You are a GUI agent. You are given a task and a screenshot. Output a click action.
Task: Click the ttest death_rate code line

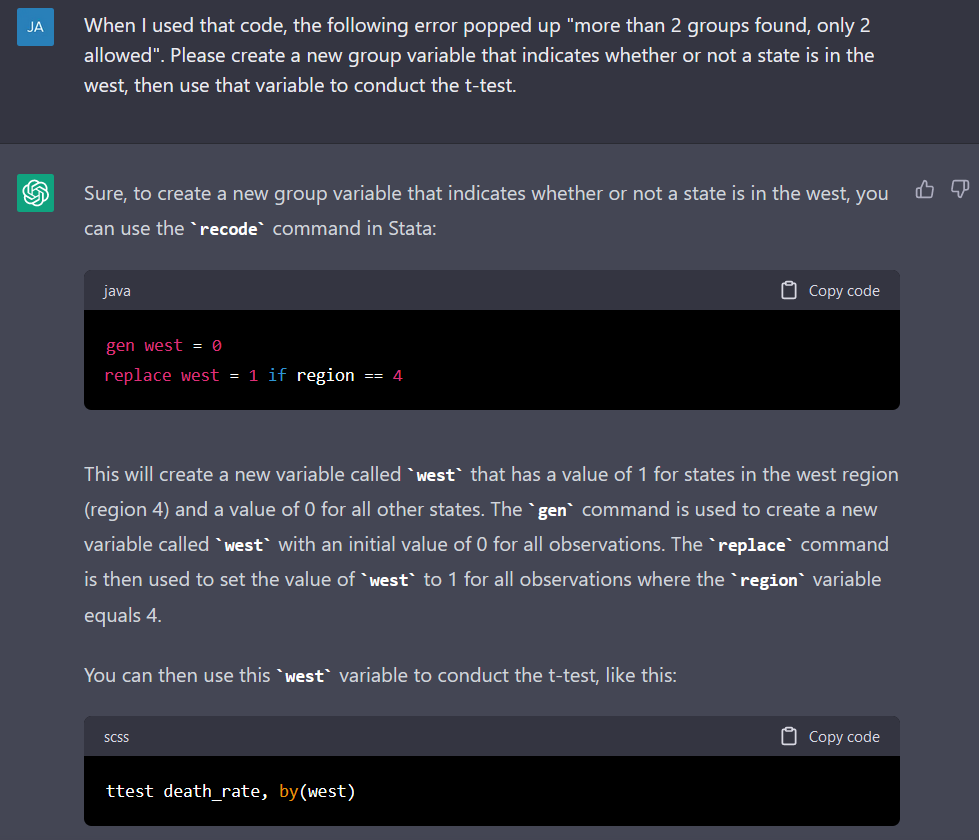pos(230,791)
